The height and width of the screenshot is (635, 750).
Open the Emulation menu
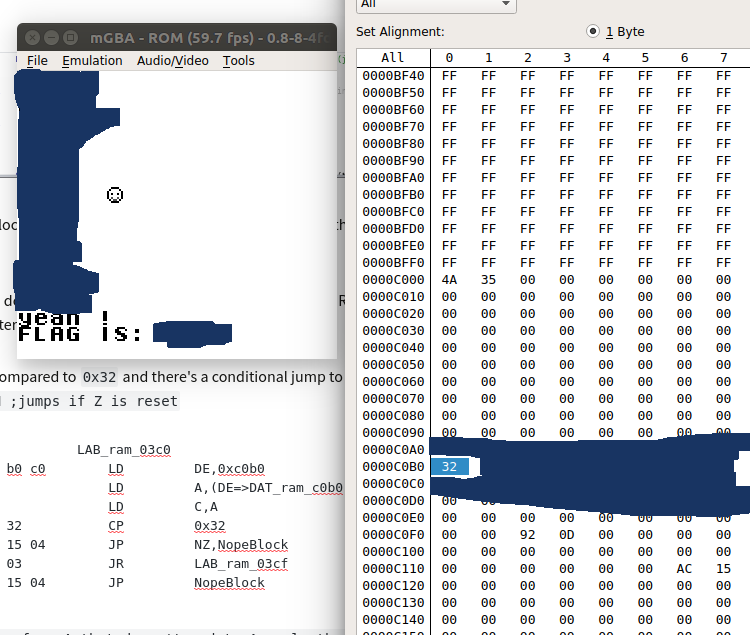92,61
